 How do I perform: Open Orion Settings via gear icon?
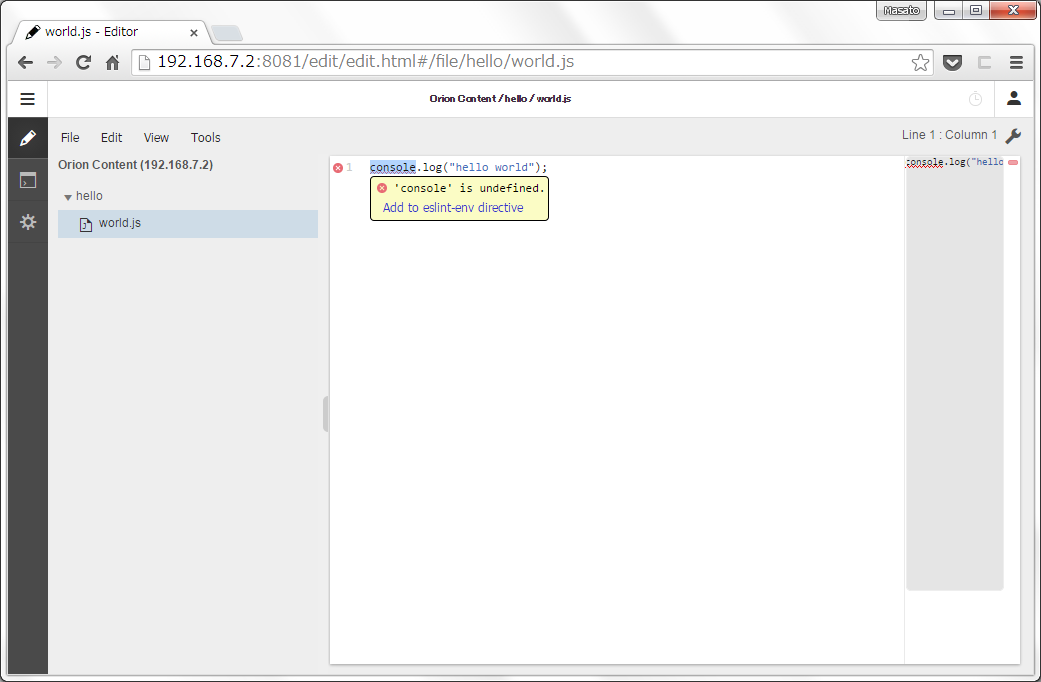coord(27,222)
